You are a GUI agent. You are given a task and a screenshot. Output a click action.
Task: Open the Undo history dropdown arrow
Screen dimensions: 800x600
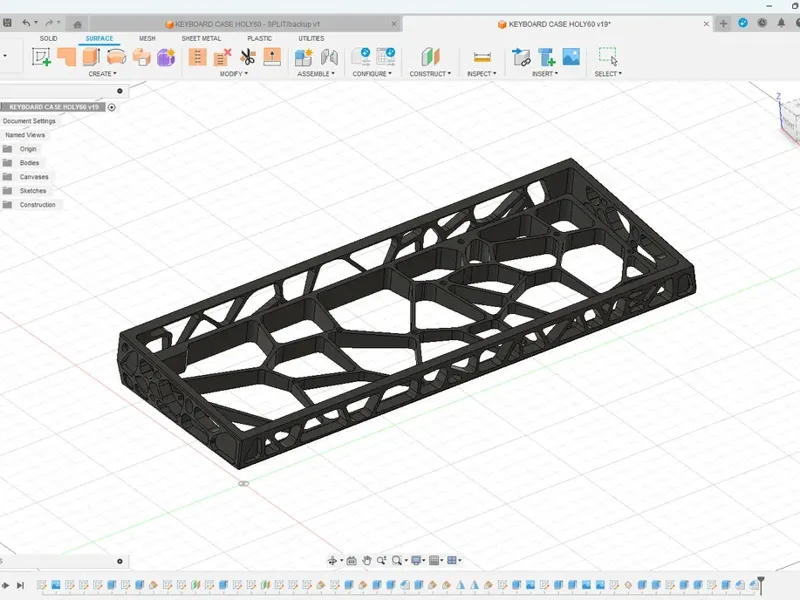[x=36, y=23]
